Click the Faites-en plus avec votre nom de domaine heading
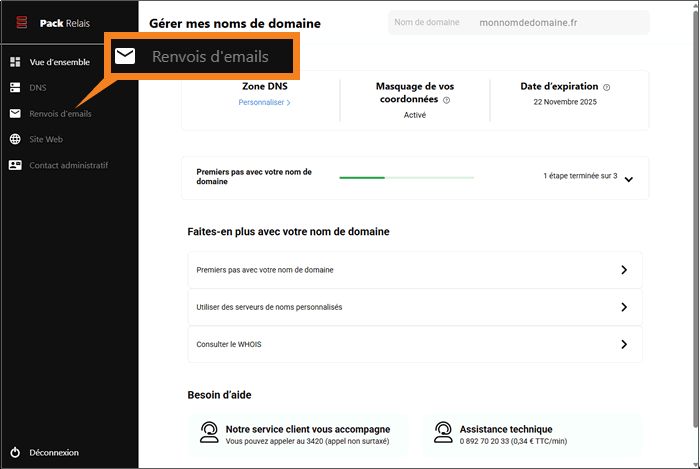The width and height of the screenshot is (700, 469). coord(288,232)
